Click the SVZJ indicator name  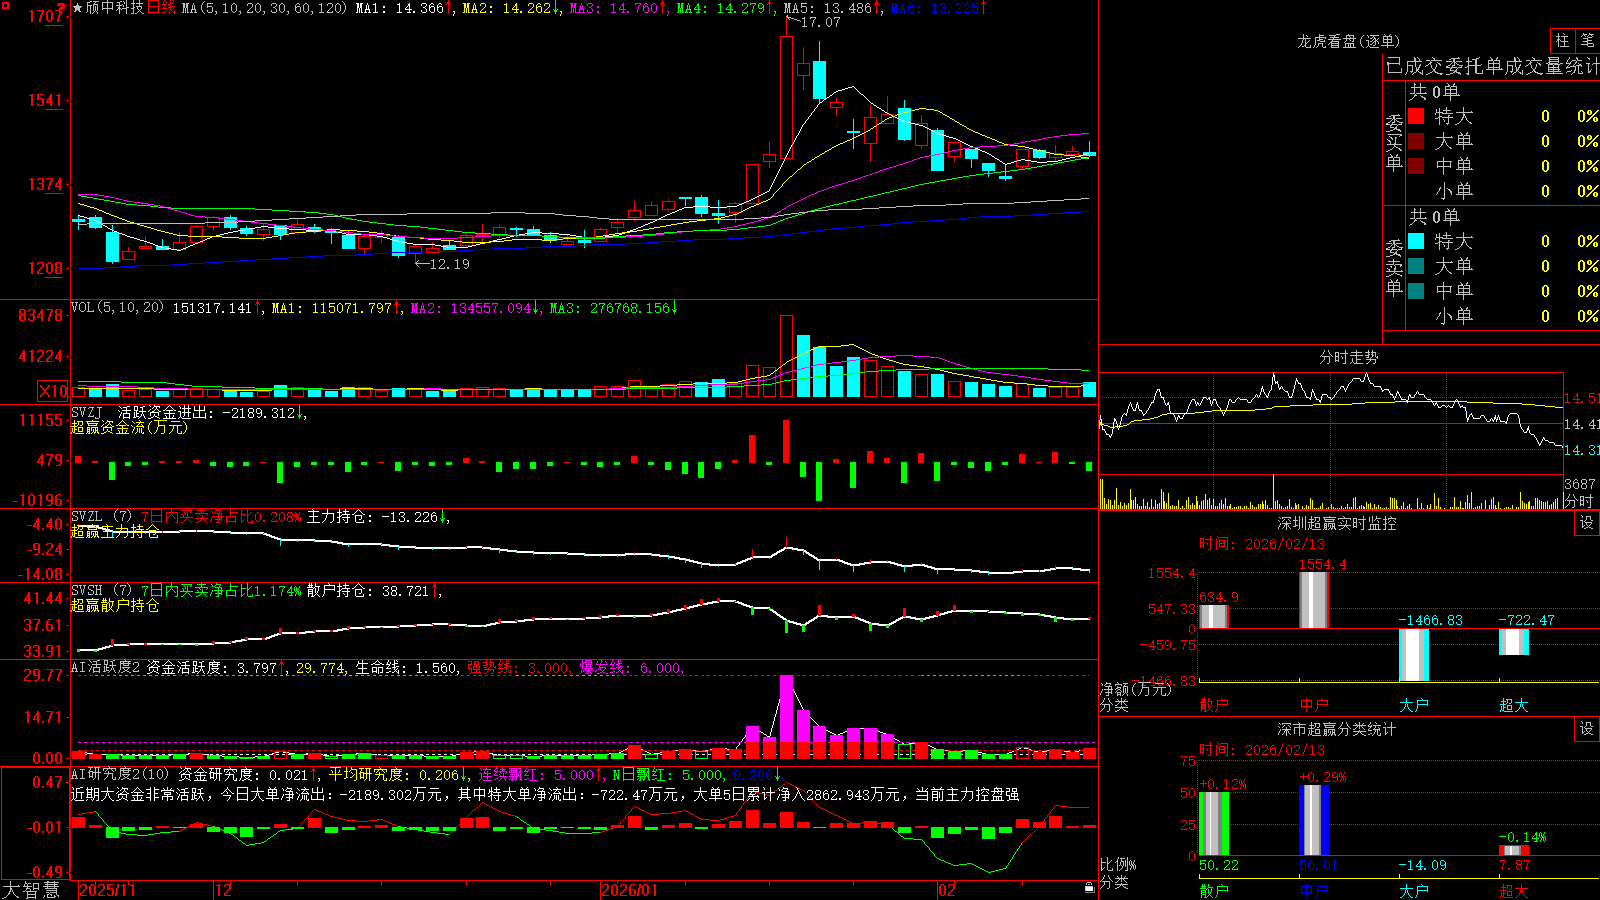click(87, 412)
